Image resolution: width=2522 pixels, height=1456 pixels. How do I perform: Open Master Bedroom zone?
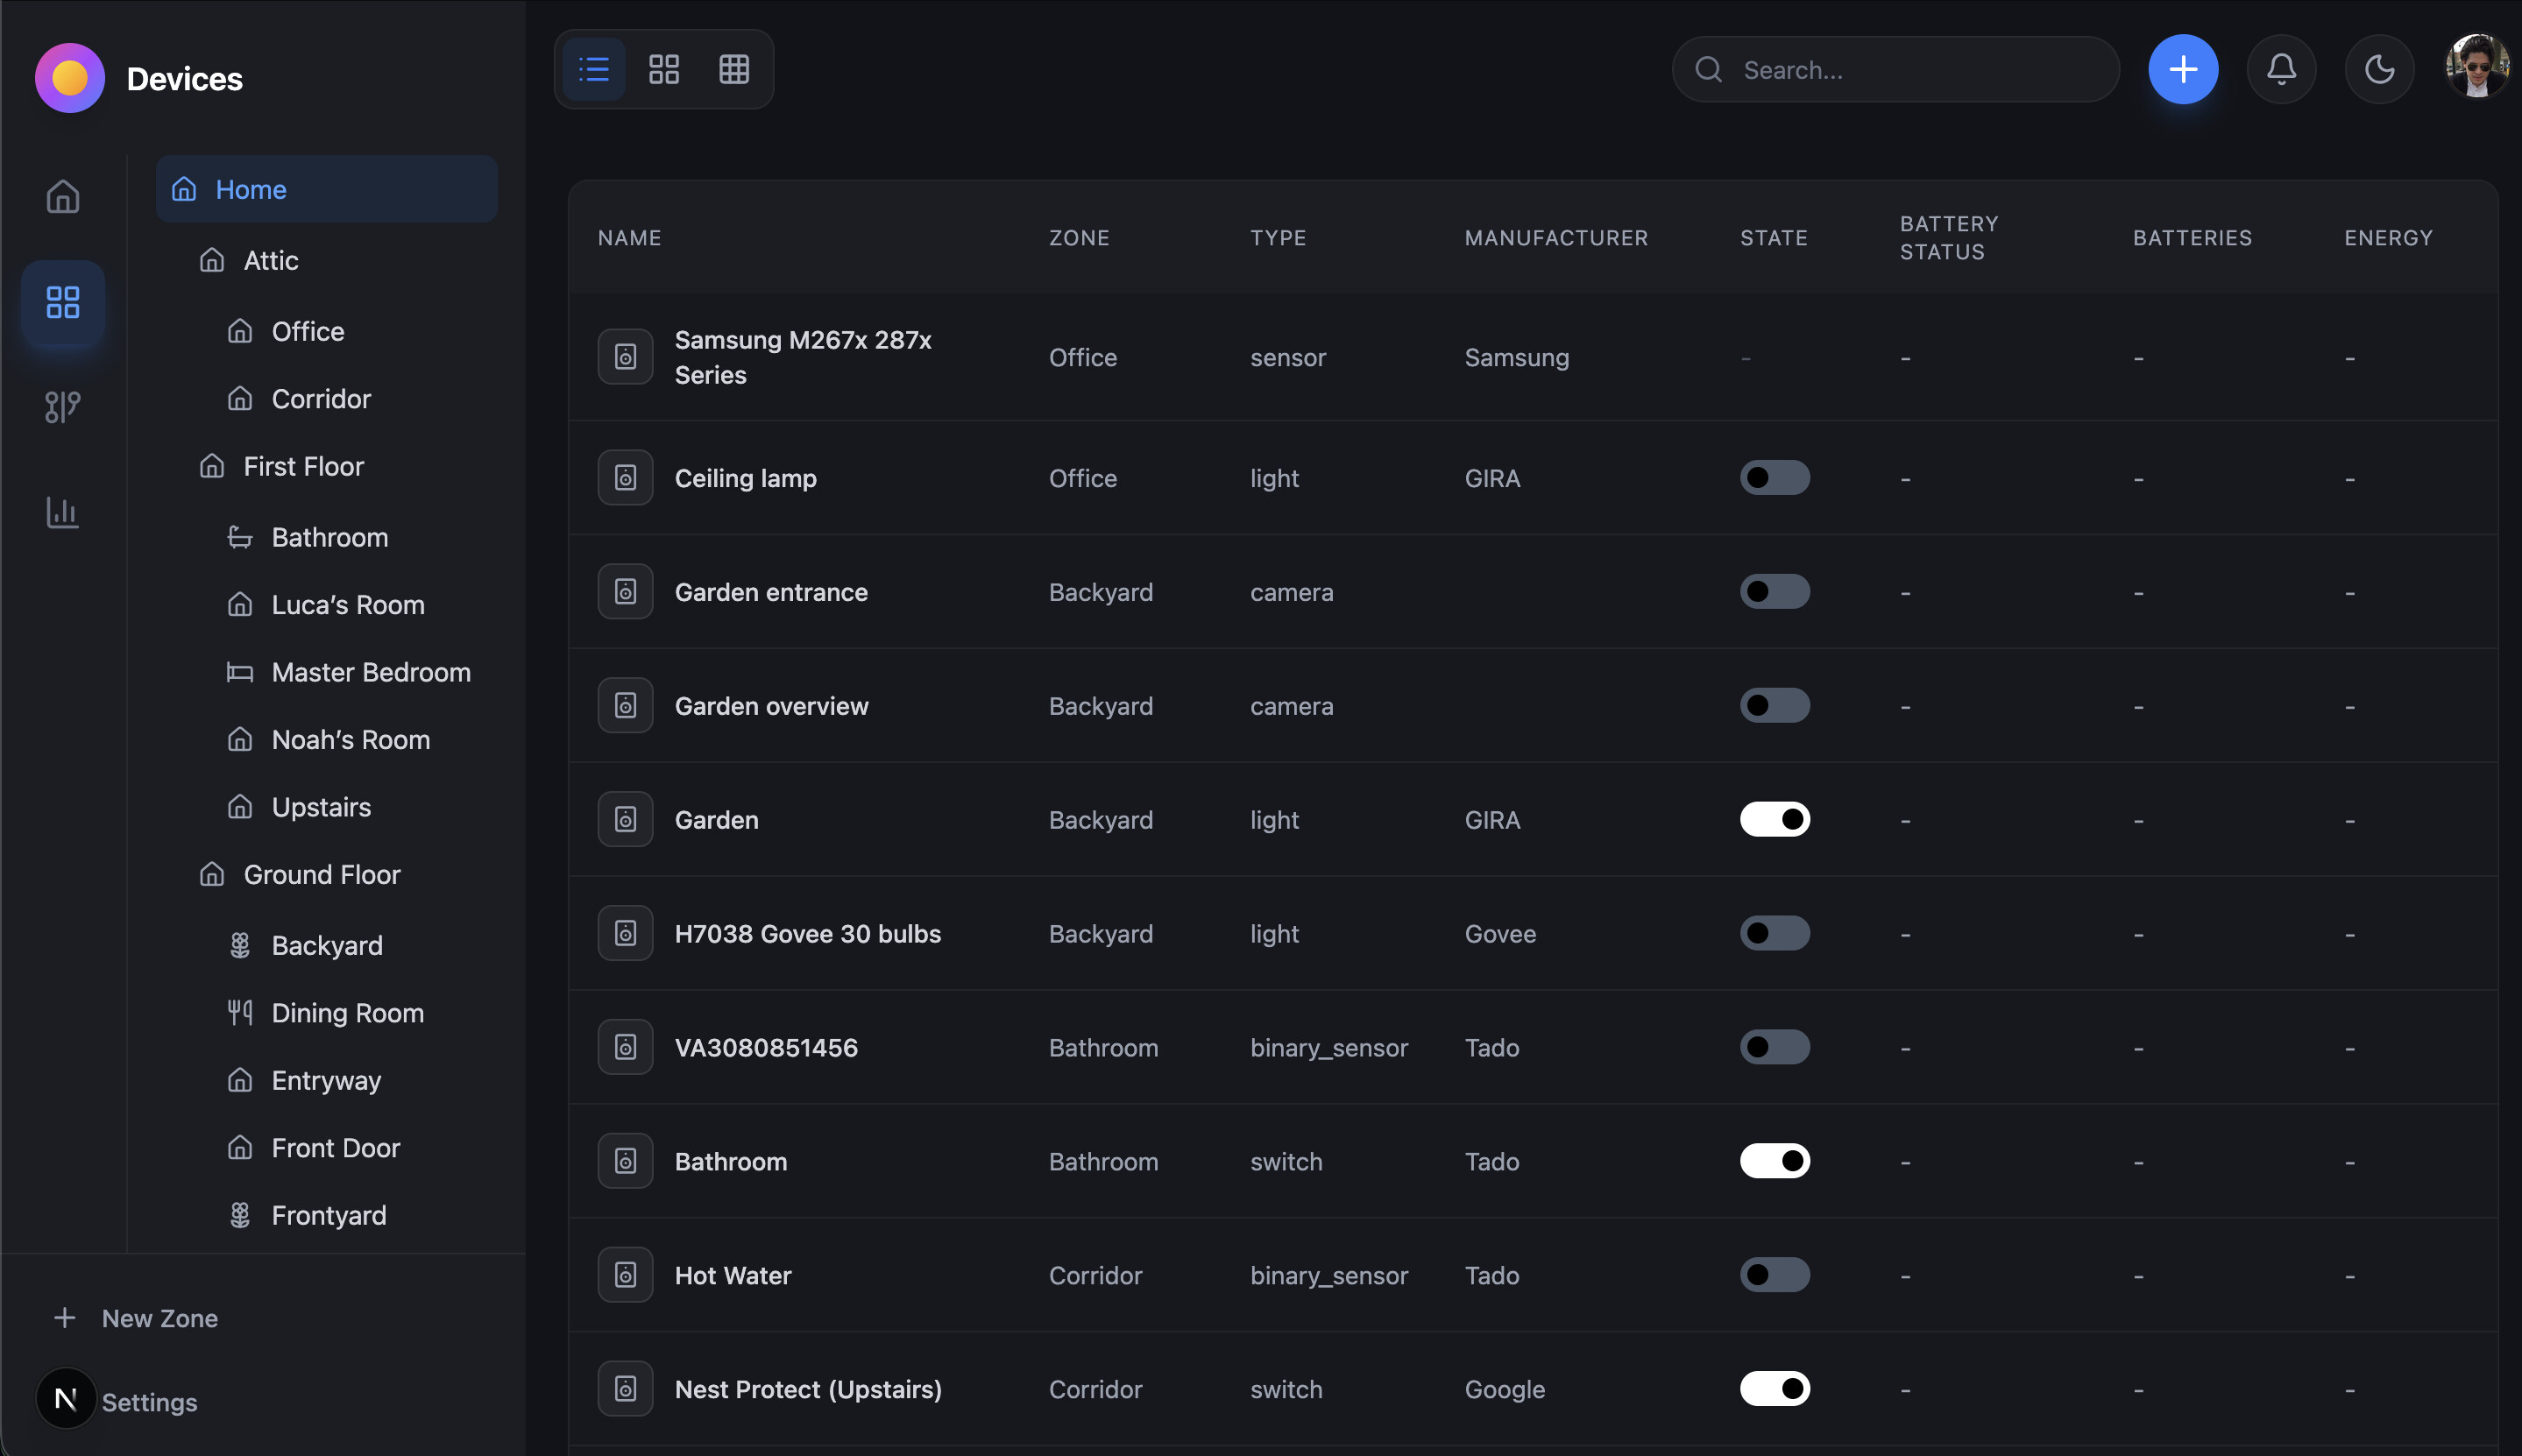click(x=370, y=672)
